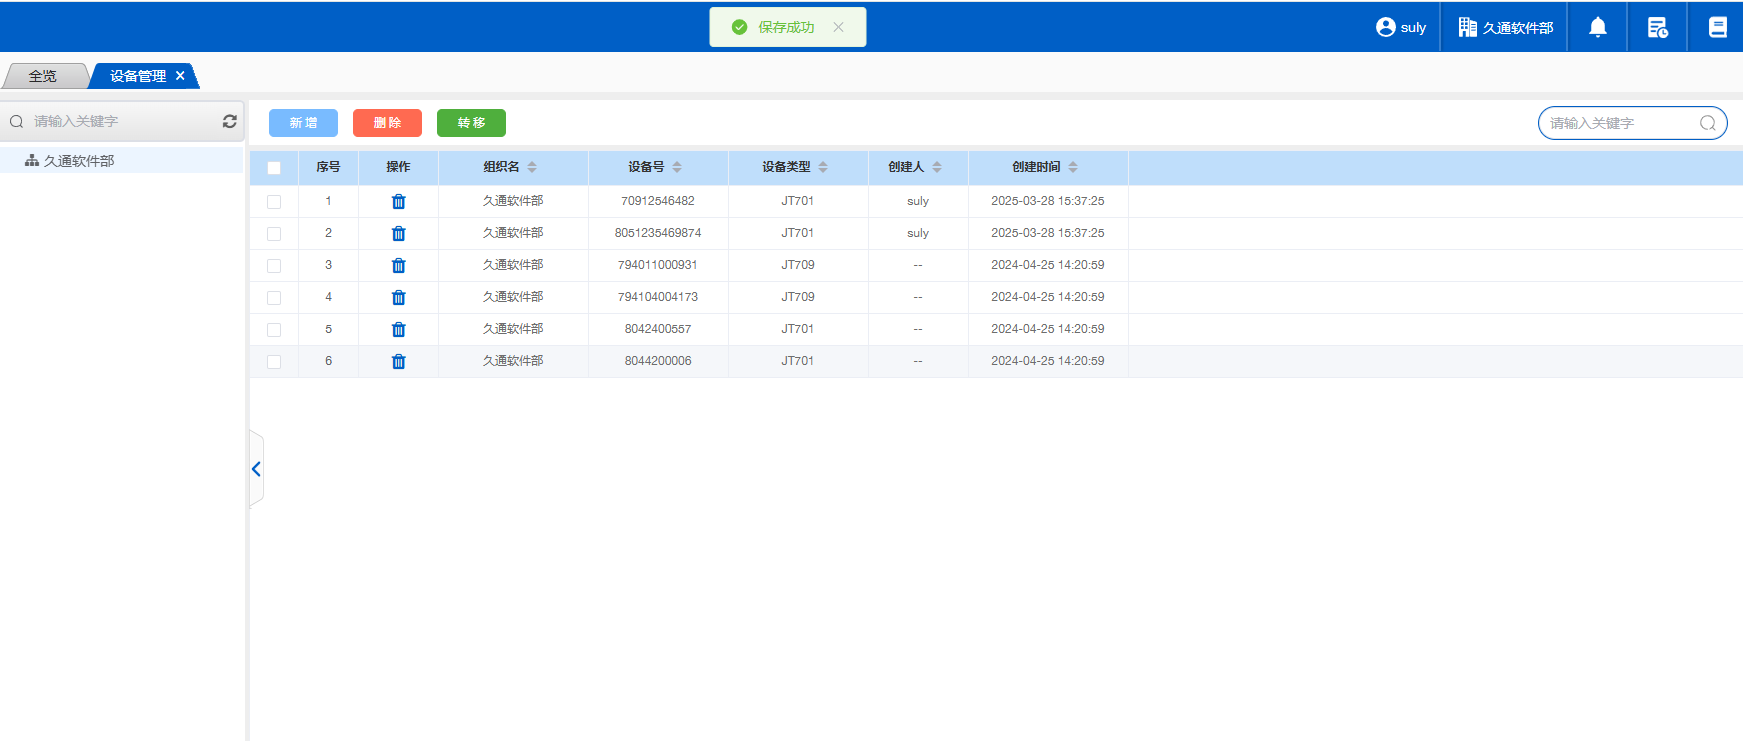The width and height of the screenshot is (1743, 741).
Task: Toggle the select-all checkbox in the table header
Action: 274,168
